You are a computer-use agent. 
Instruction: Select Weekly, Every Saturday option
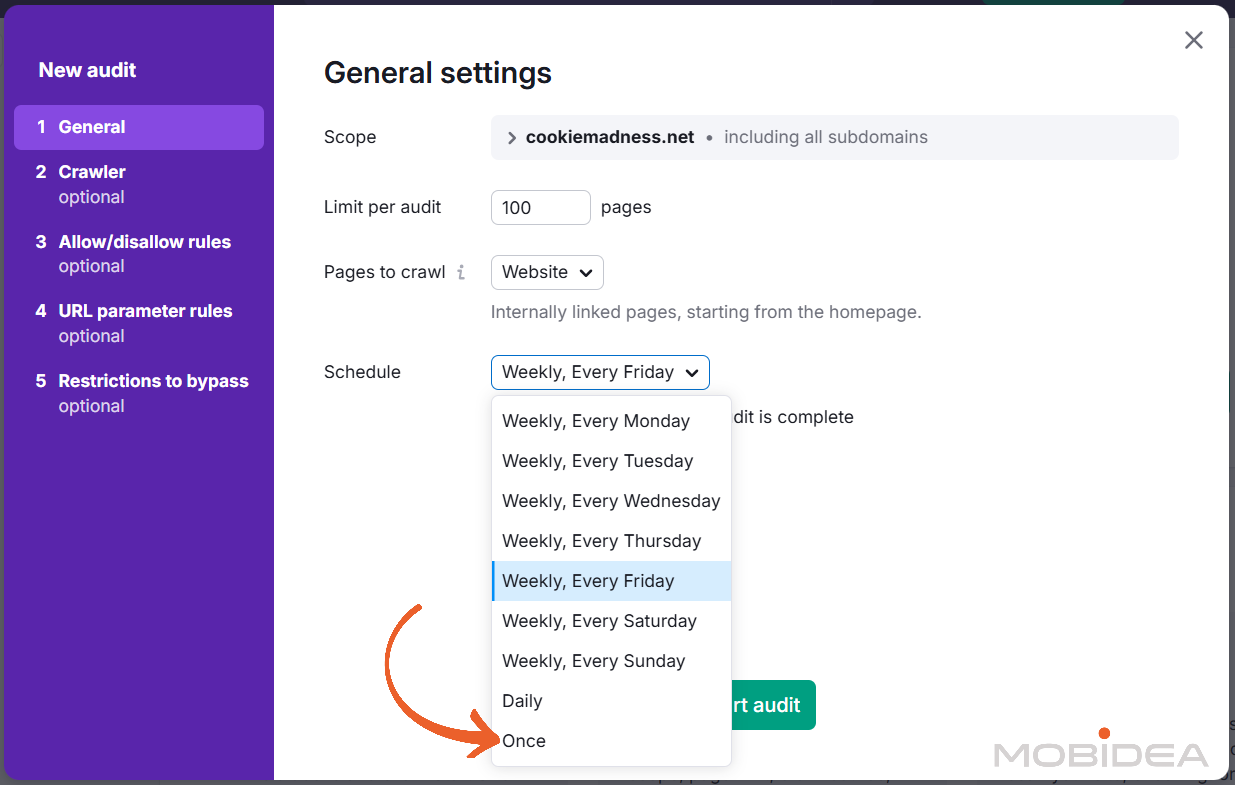(x=599, y=621)
